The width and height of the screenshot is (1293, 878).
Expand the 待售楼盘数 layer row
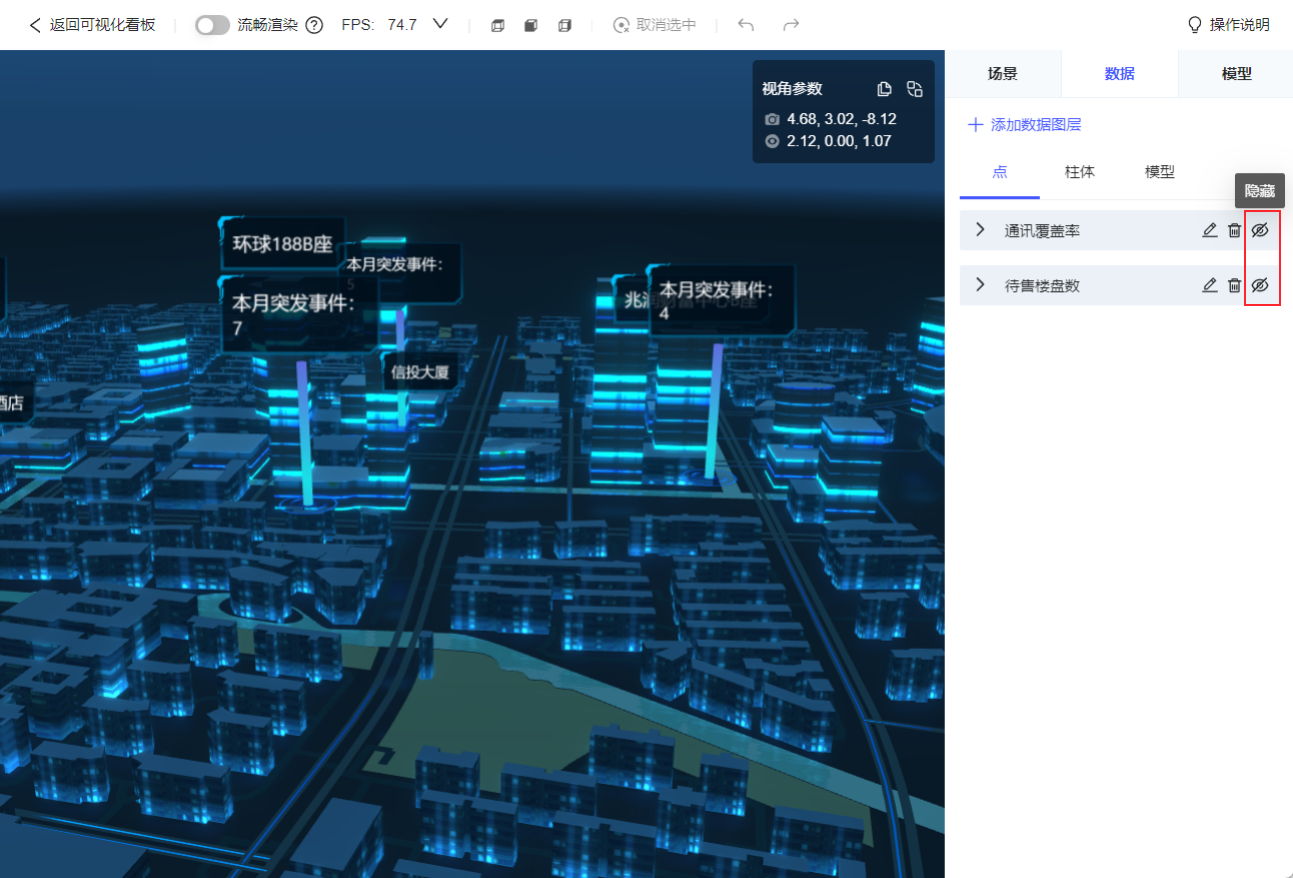coord(980,285)
